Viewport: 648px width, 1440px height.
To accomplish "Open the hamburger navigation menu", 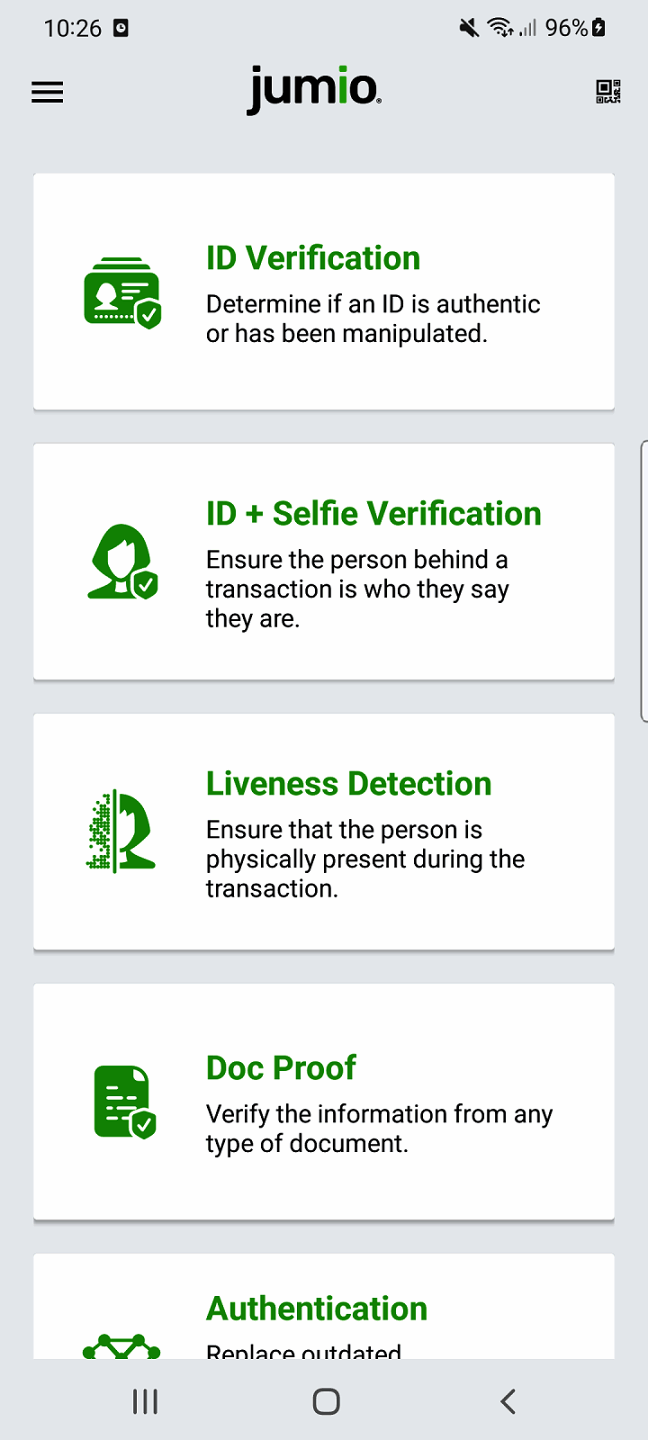I will click(x=47, y=93).
